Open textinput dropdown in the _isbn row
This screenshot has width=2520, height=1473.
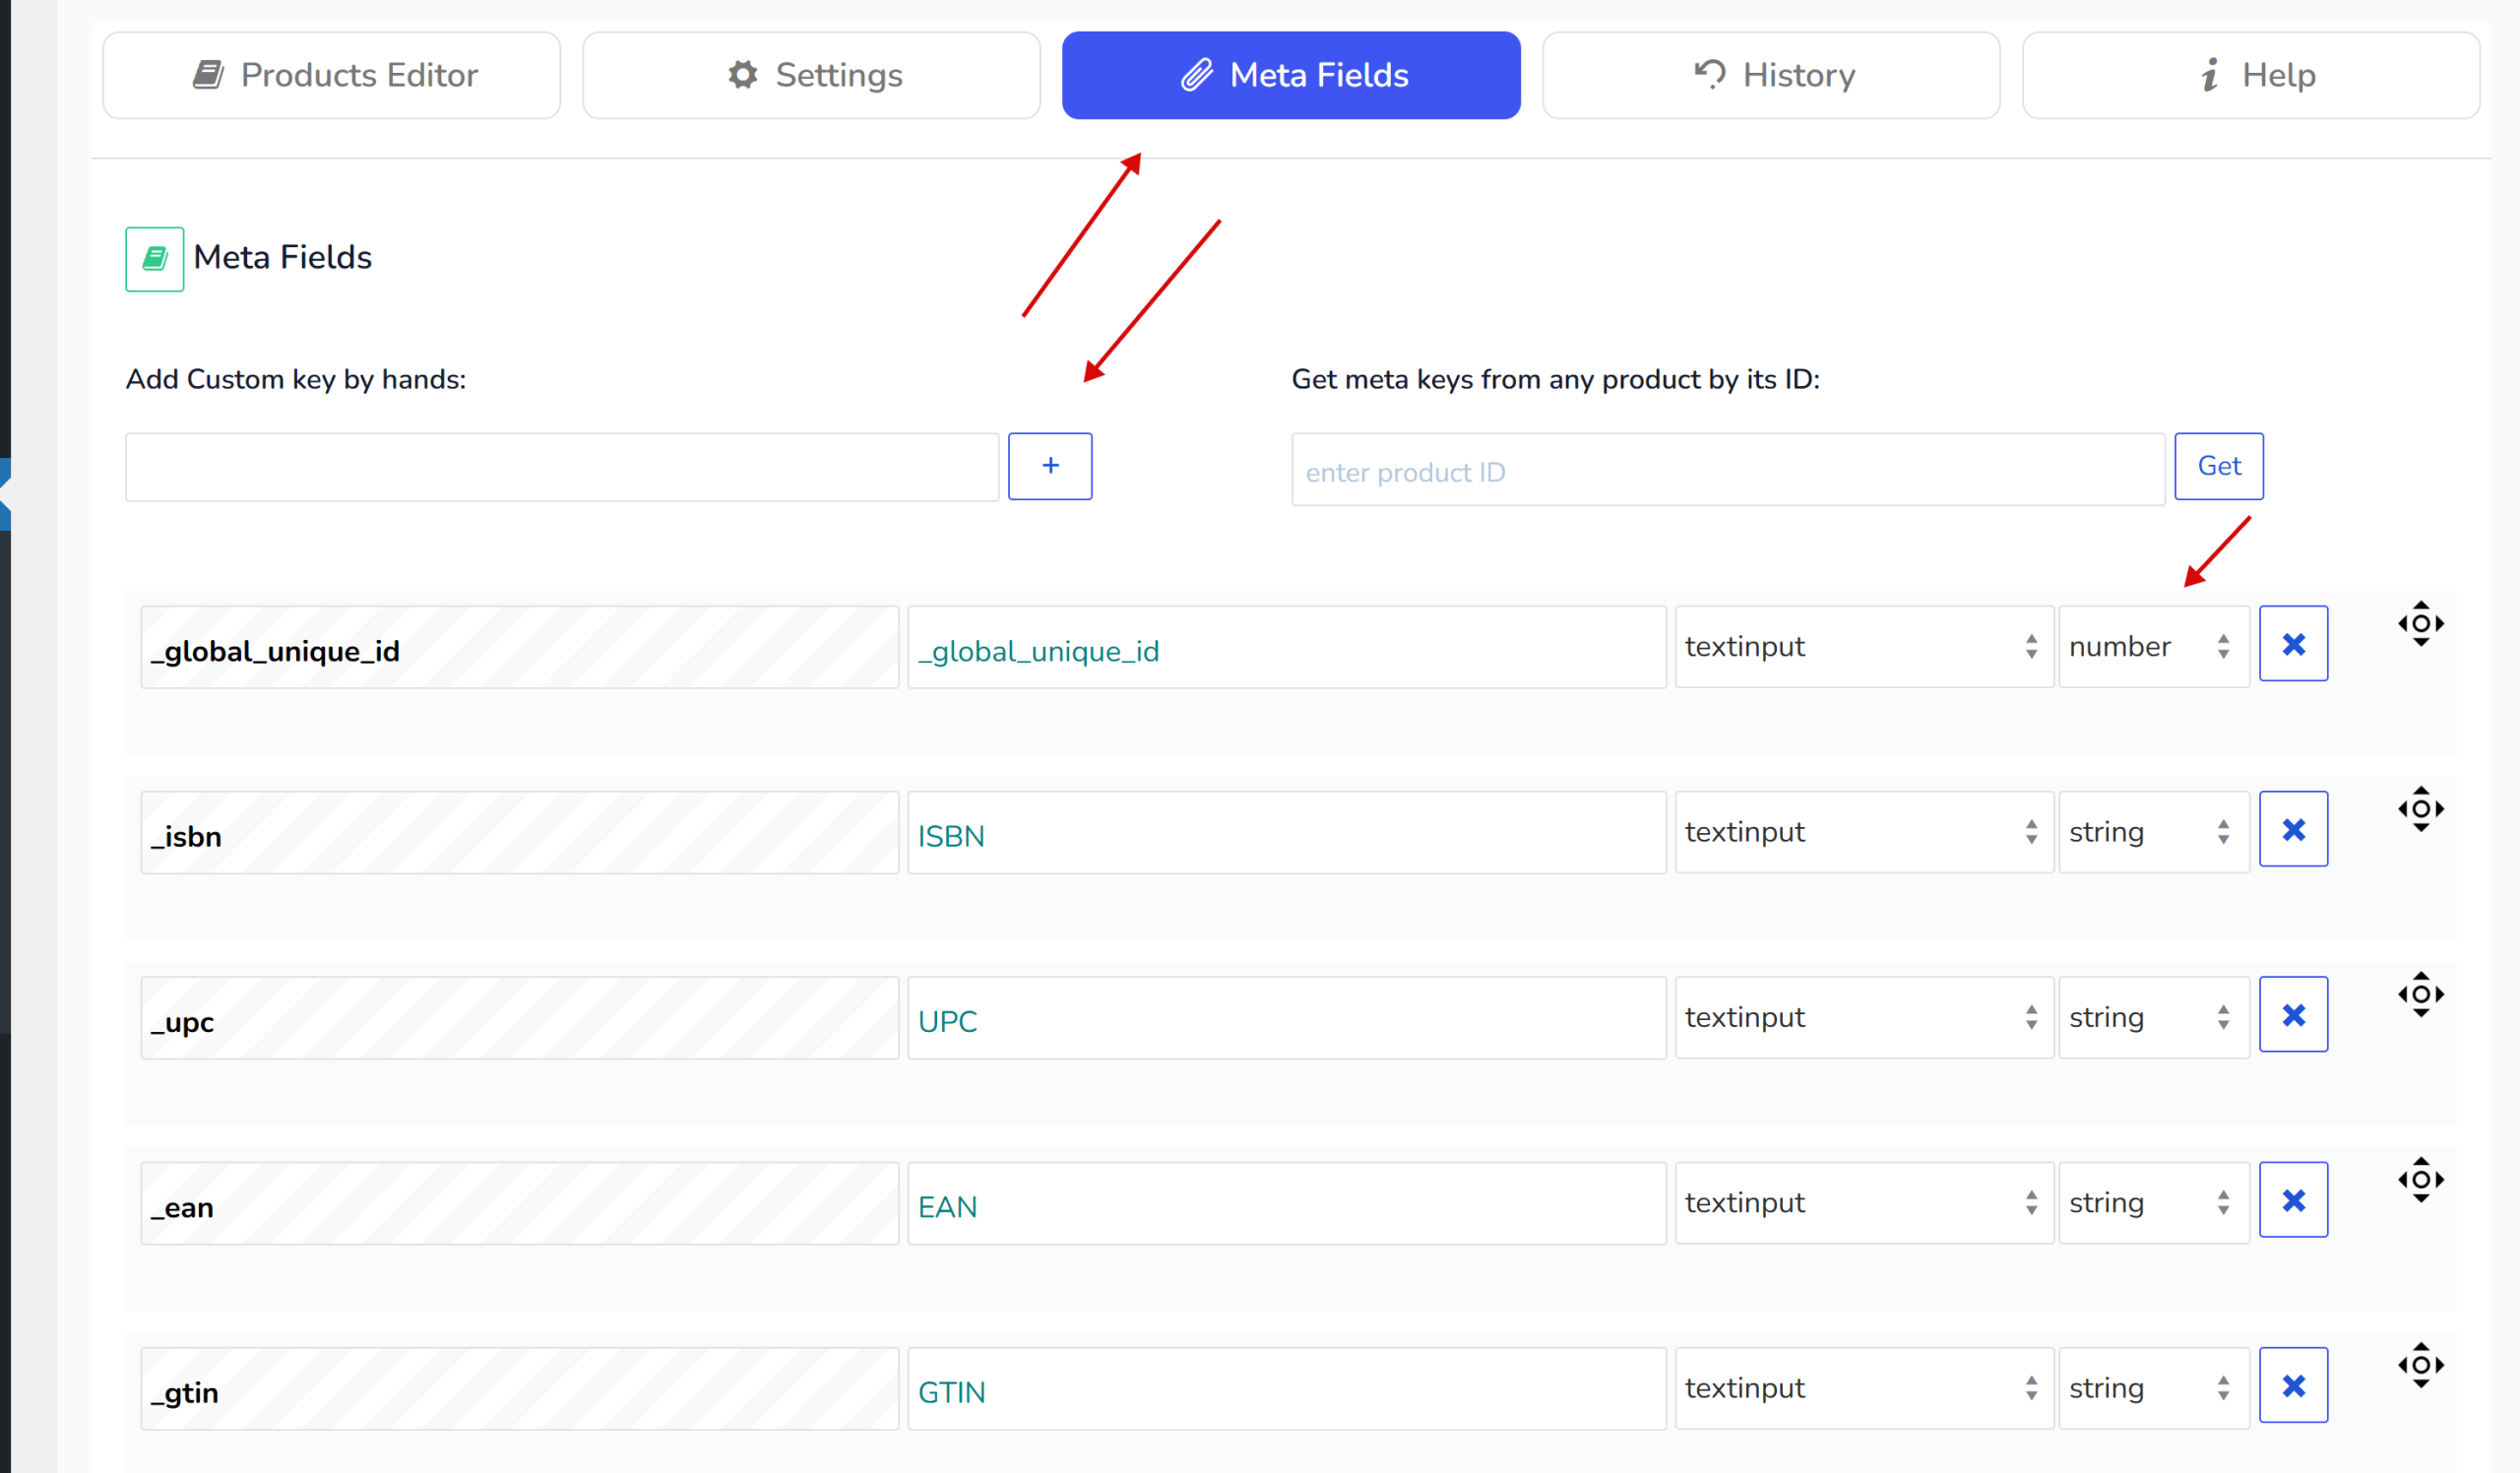pyautogui.click(x=1863, y=832)
